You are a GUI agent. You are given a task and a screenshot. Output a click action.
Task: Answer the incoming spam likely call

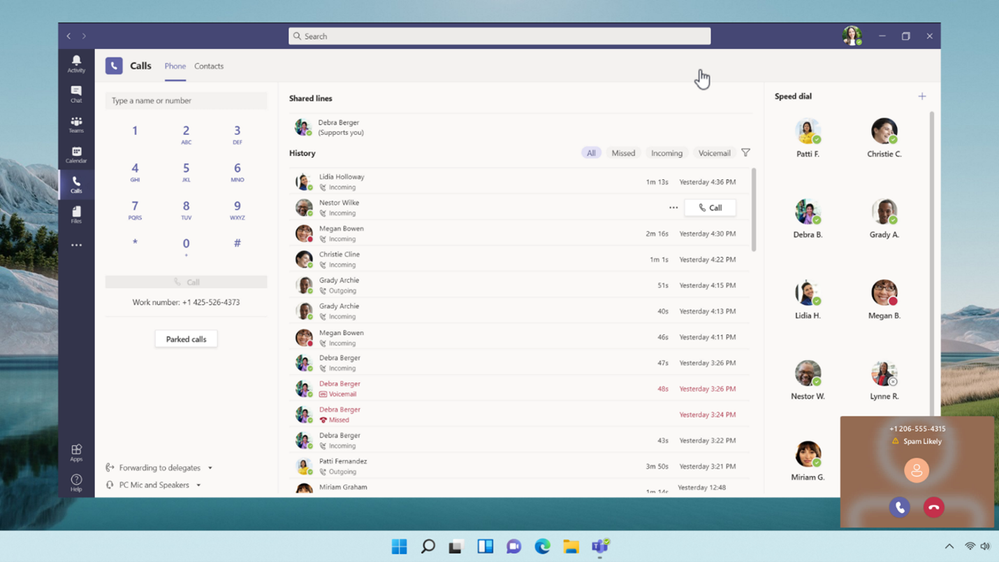900,507
